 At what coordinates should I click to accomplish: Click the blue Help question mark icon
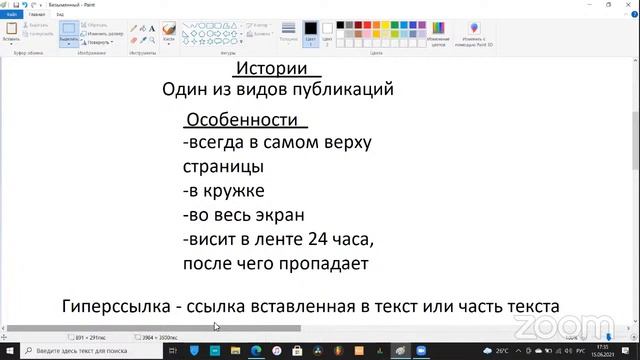pyautogui.click(x=635, y=14)
